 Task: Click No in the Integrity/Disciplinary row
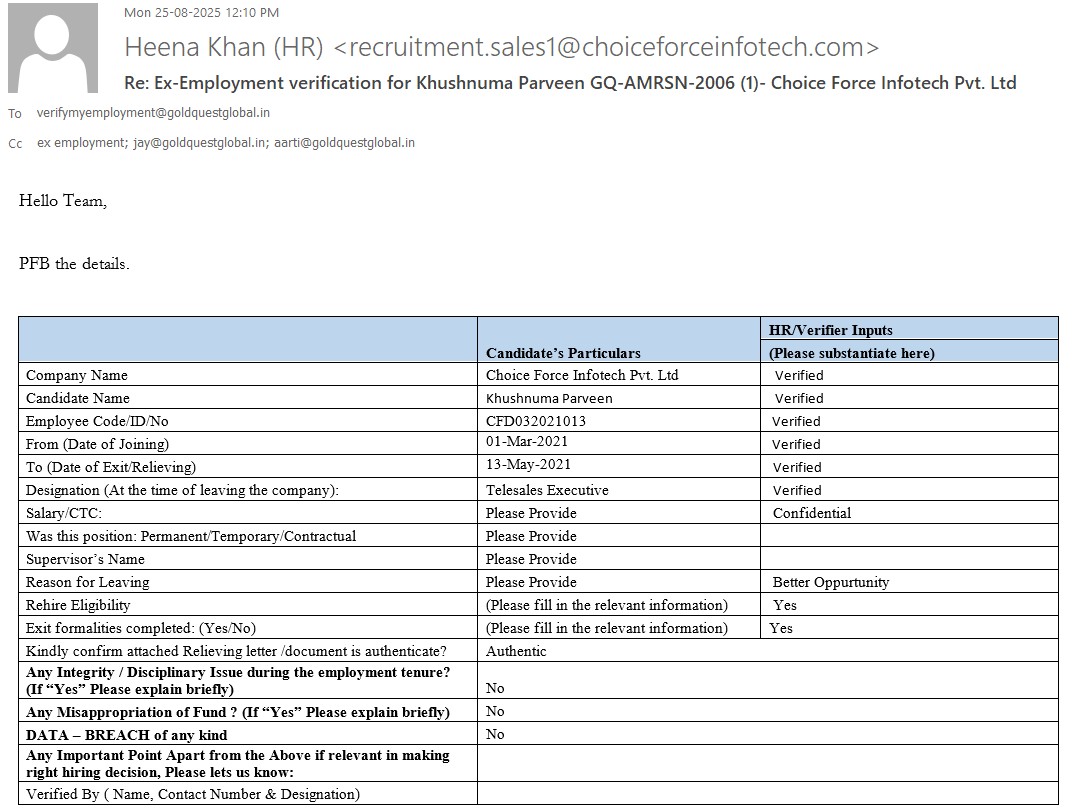pyautogui.click(x=495, y=688)
